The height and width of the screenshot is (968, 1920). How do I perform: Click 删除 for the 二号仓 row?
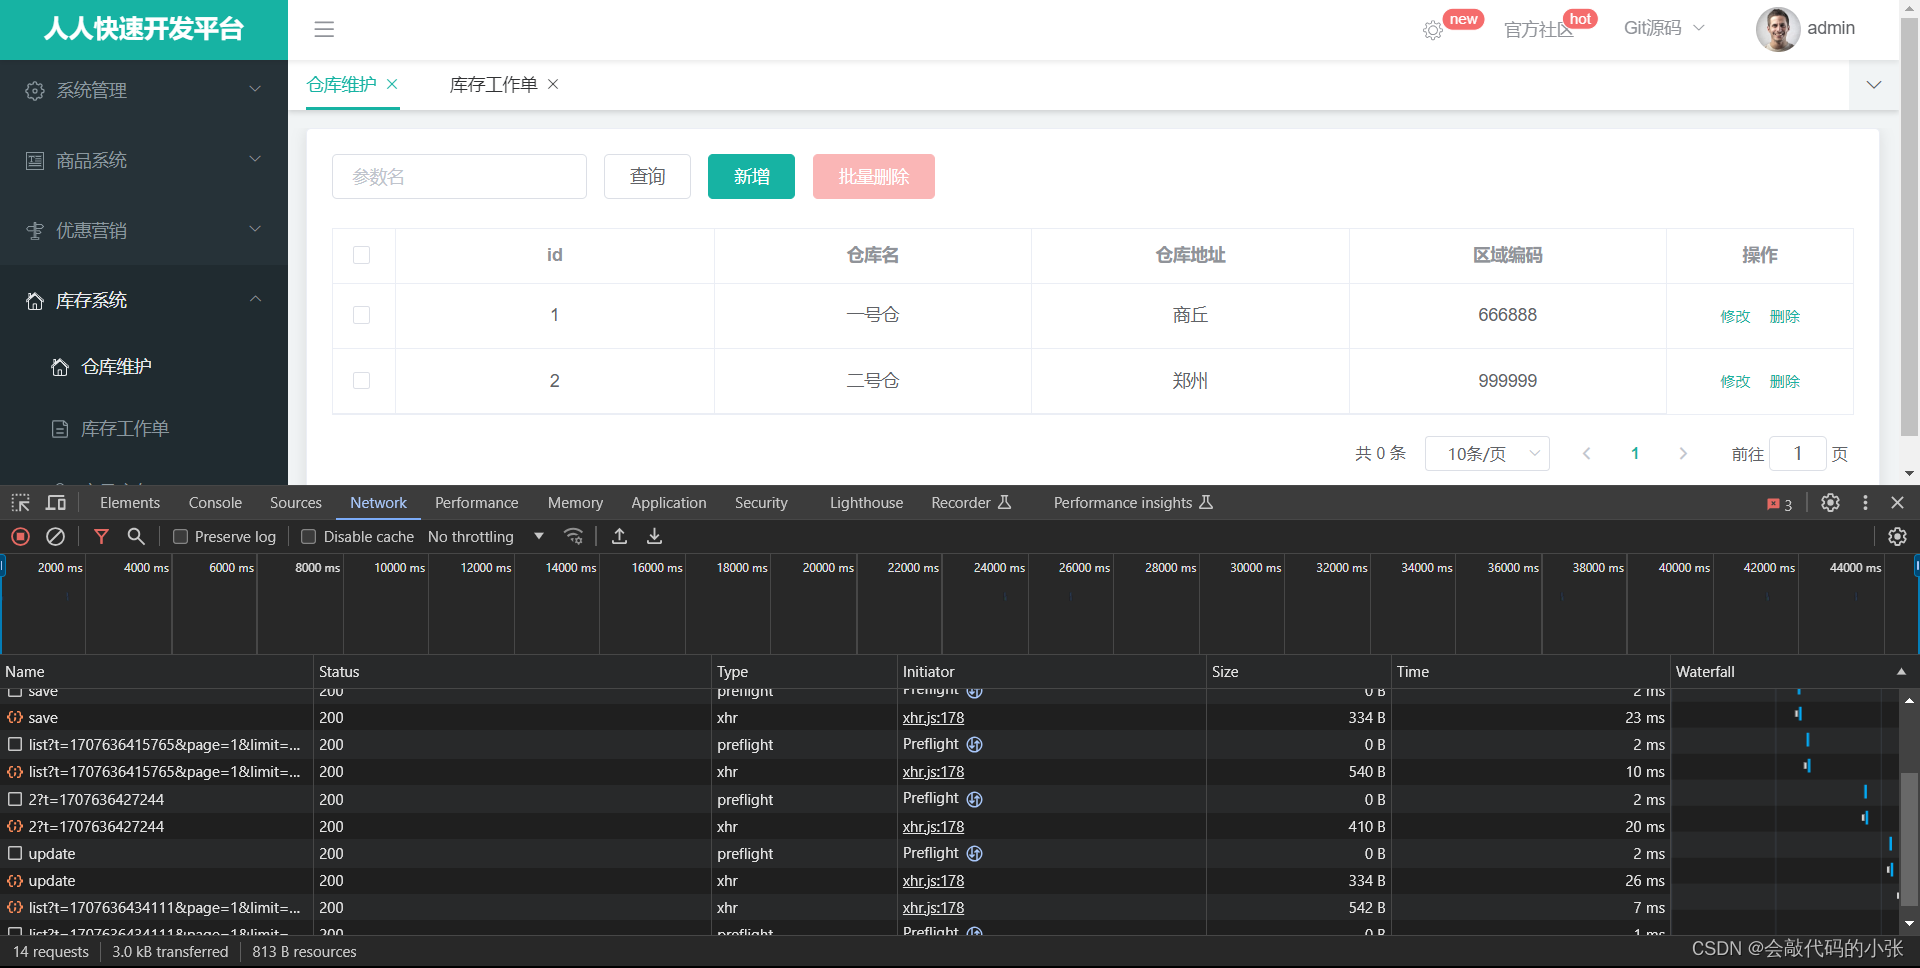(x=1785, y=381)
